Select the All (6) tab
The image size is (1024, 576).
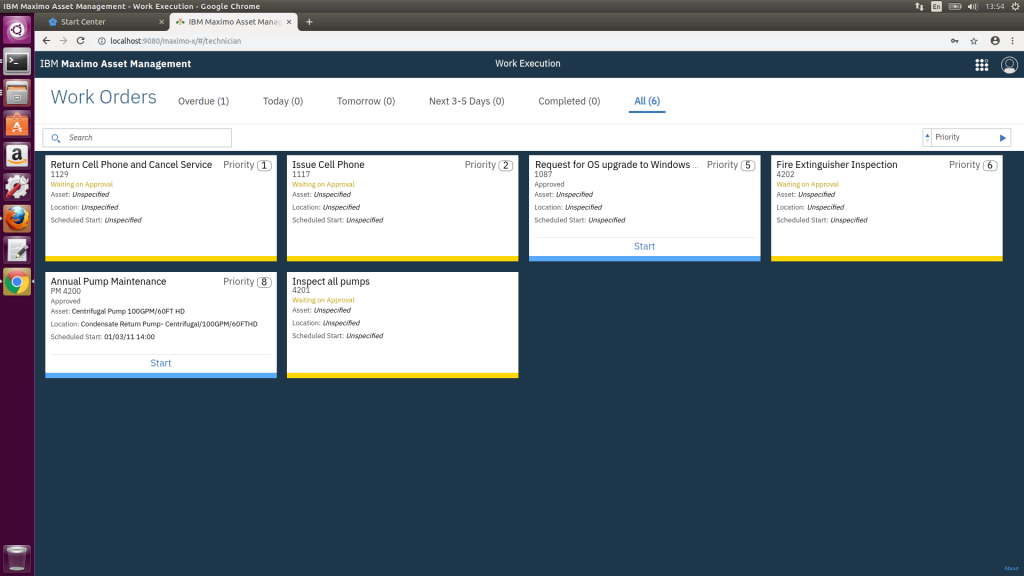pos(647,101)
